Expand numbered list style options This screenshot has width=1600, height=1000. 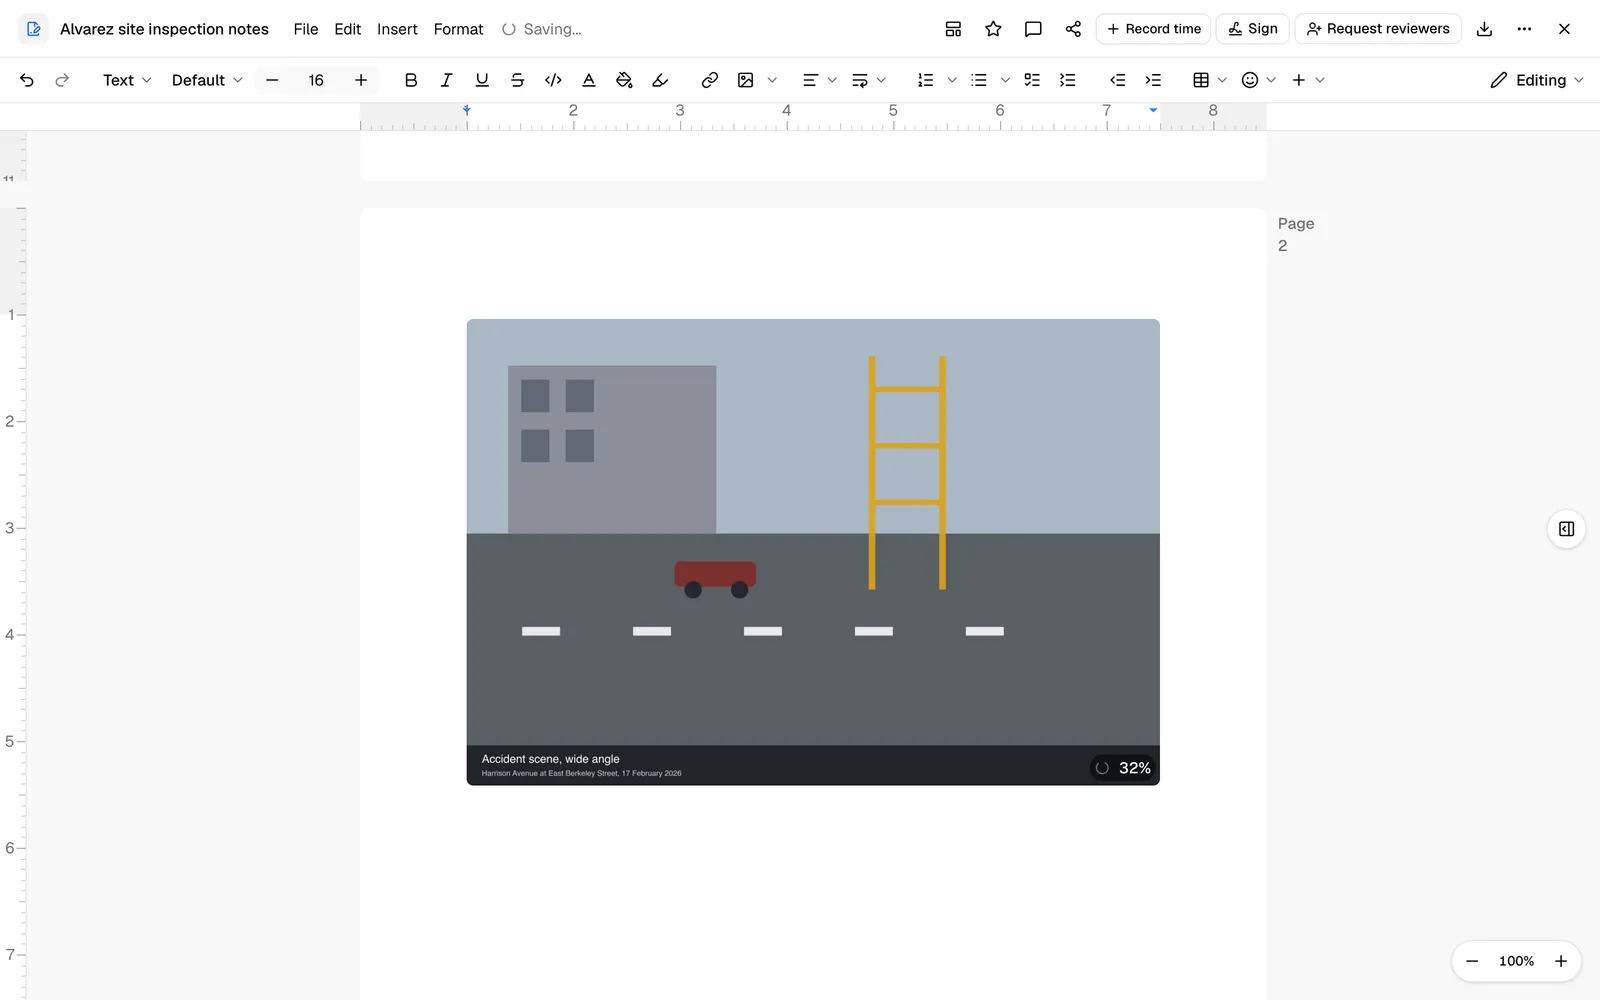[952, 80]
